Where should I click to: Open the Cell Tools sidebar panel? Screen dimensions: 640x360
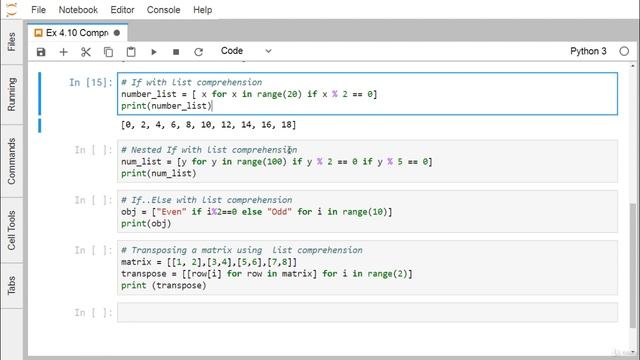tap(11, 230)
